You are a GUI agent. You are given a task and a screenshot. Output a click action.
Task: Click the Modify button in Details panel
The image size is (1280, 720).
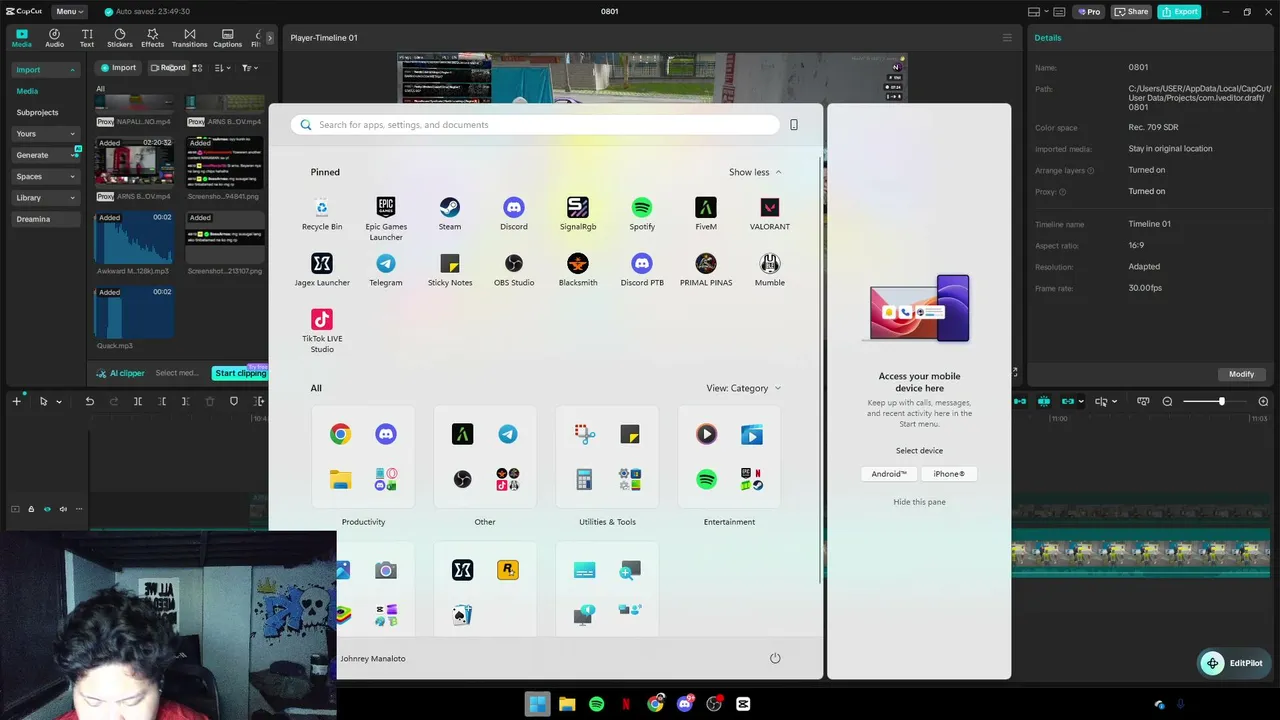click(1241, 374)
